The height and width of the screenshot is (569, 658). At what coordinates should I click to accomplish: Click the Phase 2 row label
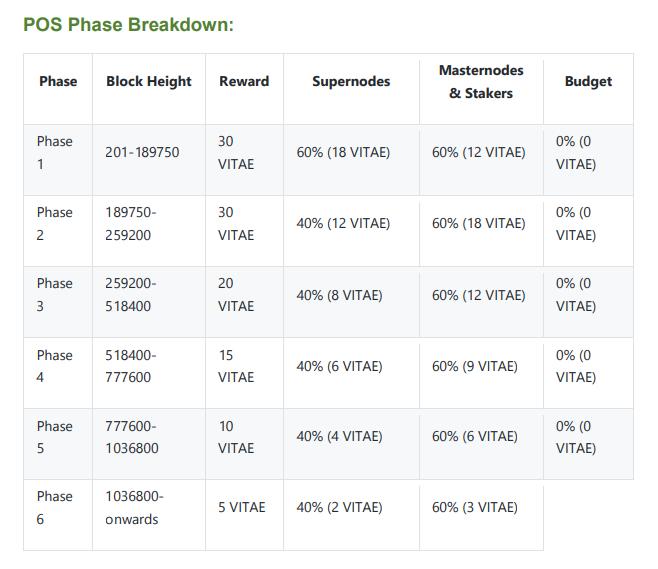55,223
